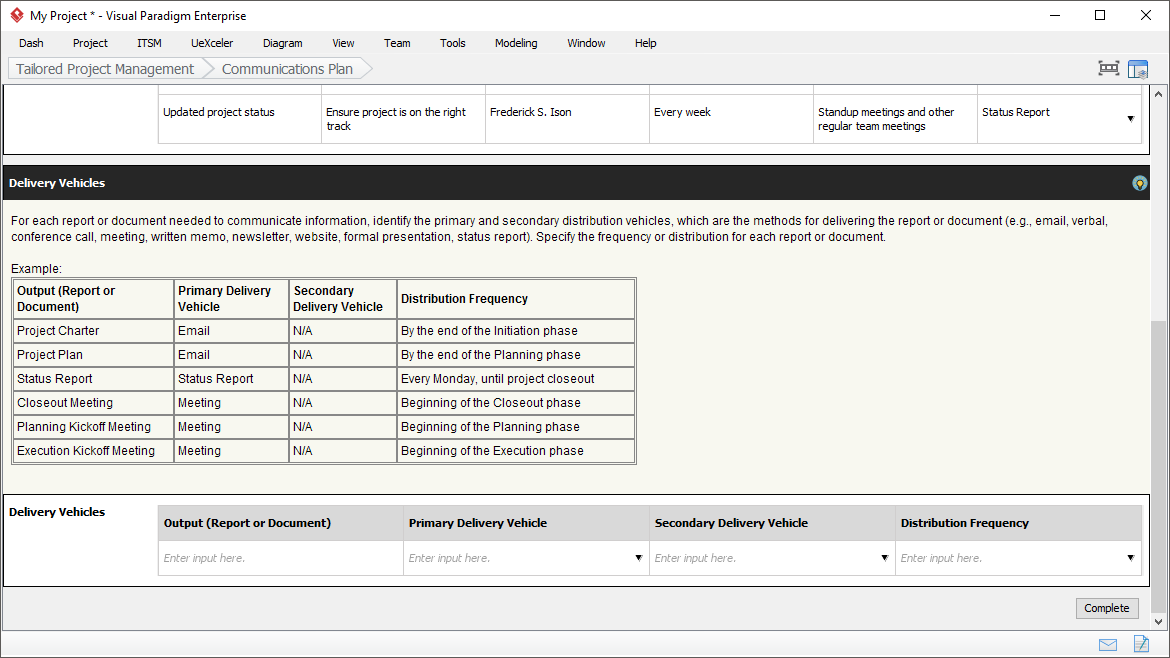This screenshot has width=1170, height=658.
Task: Click the Output (Report or Document) input field
Action: [281, 558]
